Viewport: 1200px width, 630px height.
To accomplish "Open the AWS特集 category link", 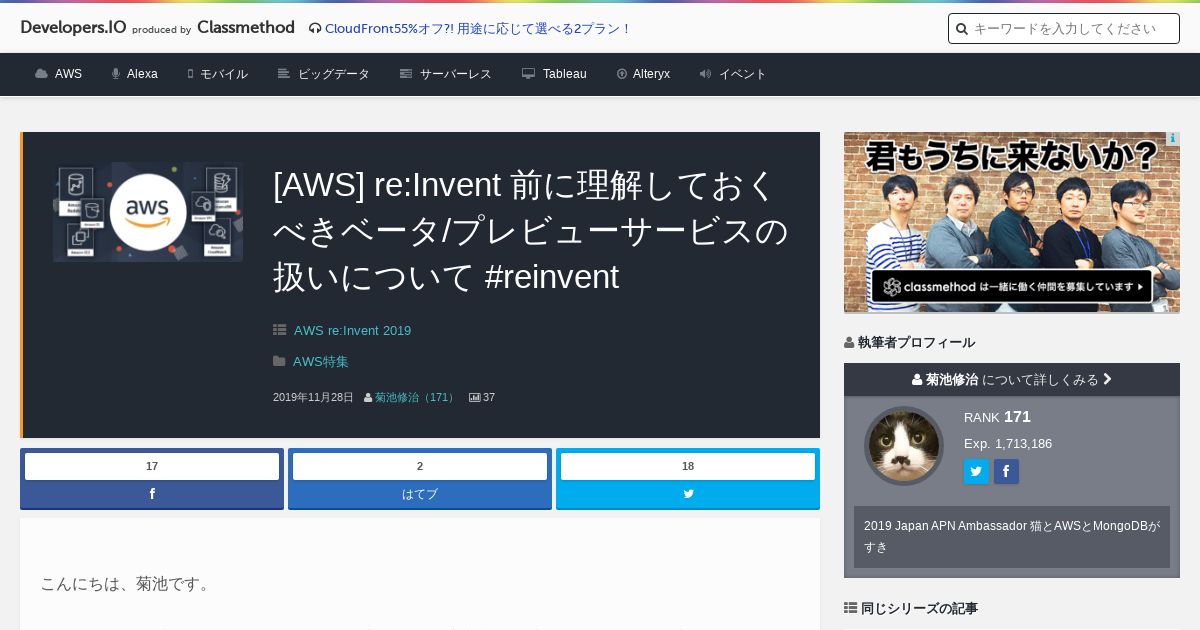I will 321,361.
